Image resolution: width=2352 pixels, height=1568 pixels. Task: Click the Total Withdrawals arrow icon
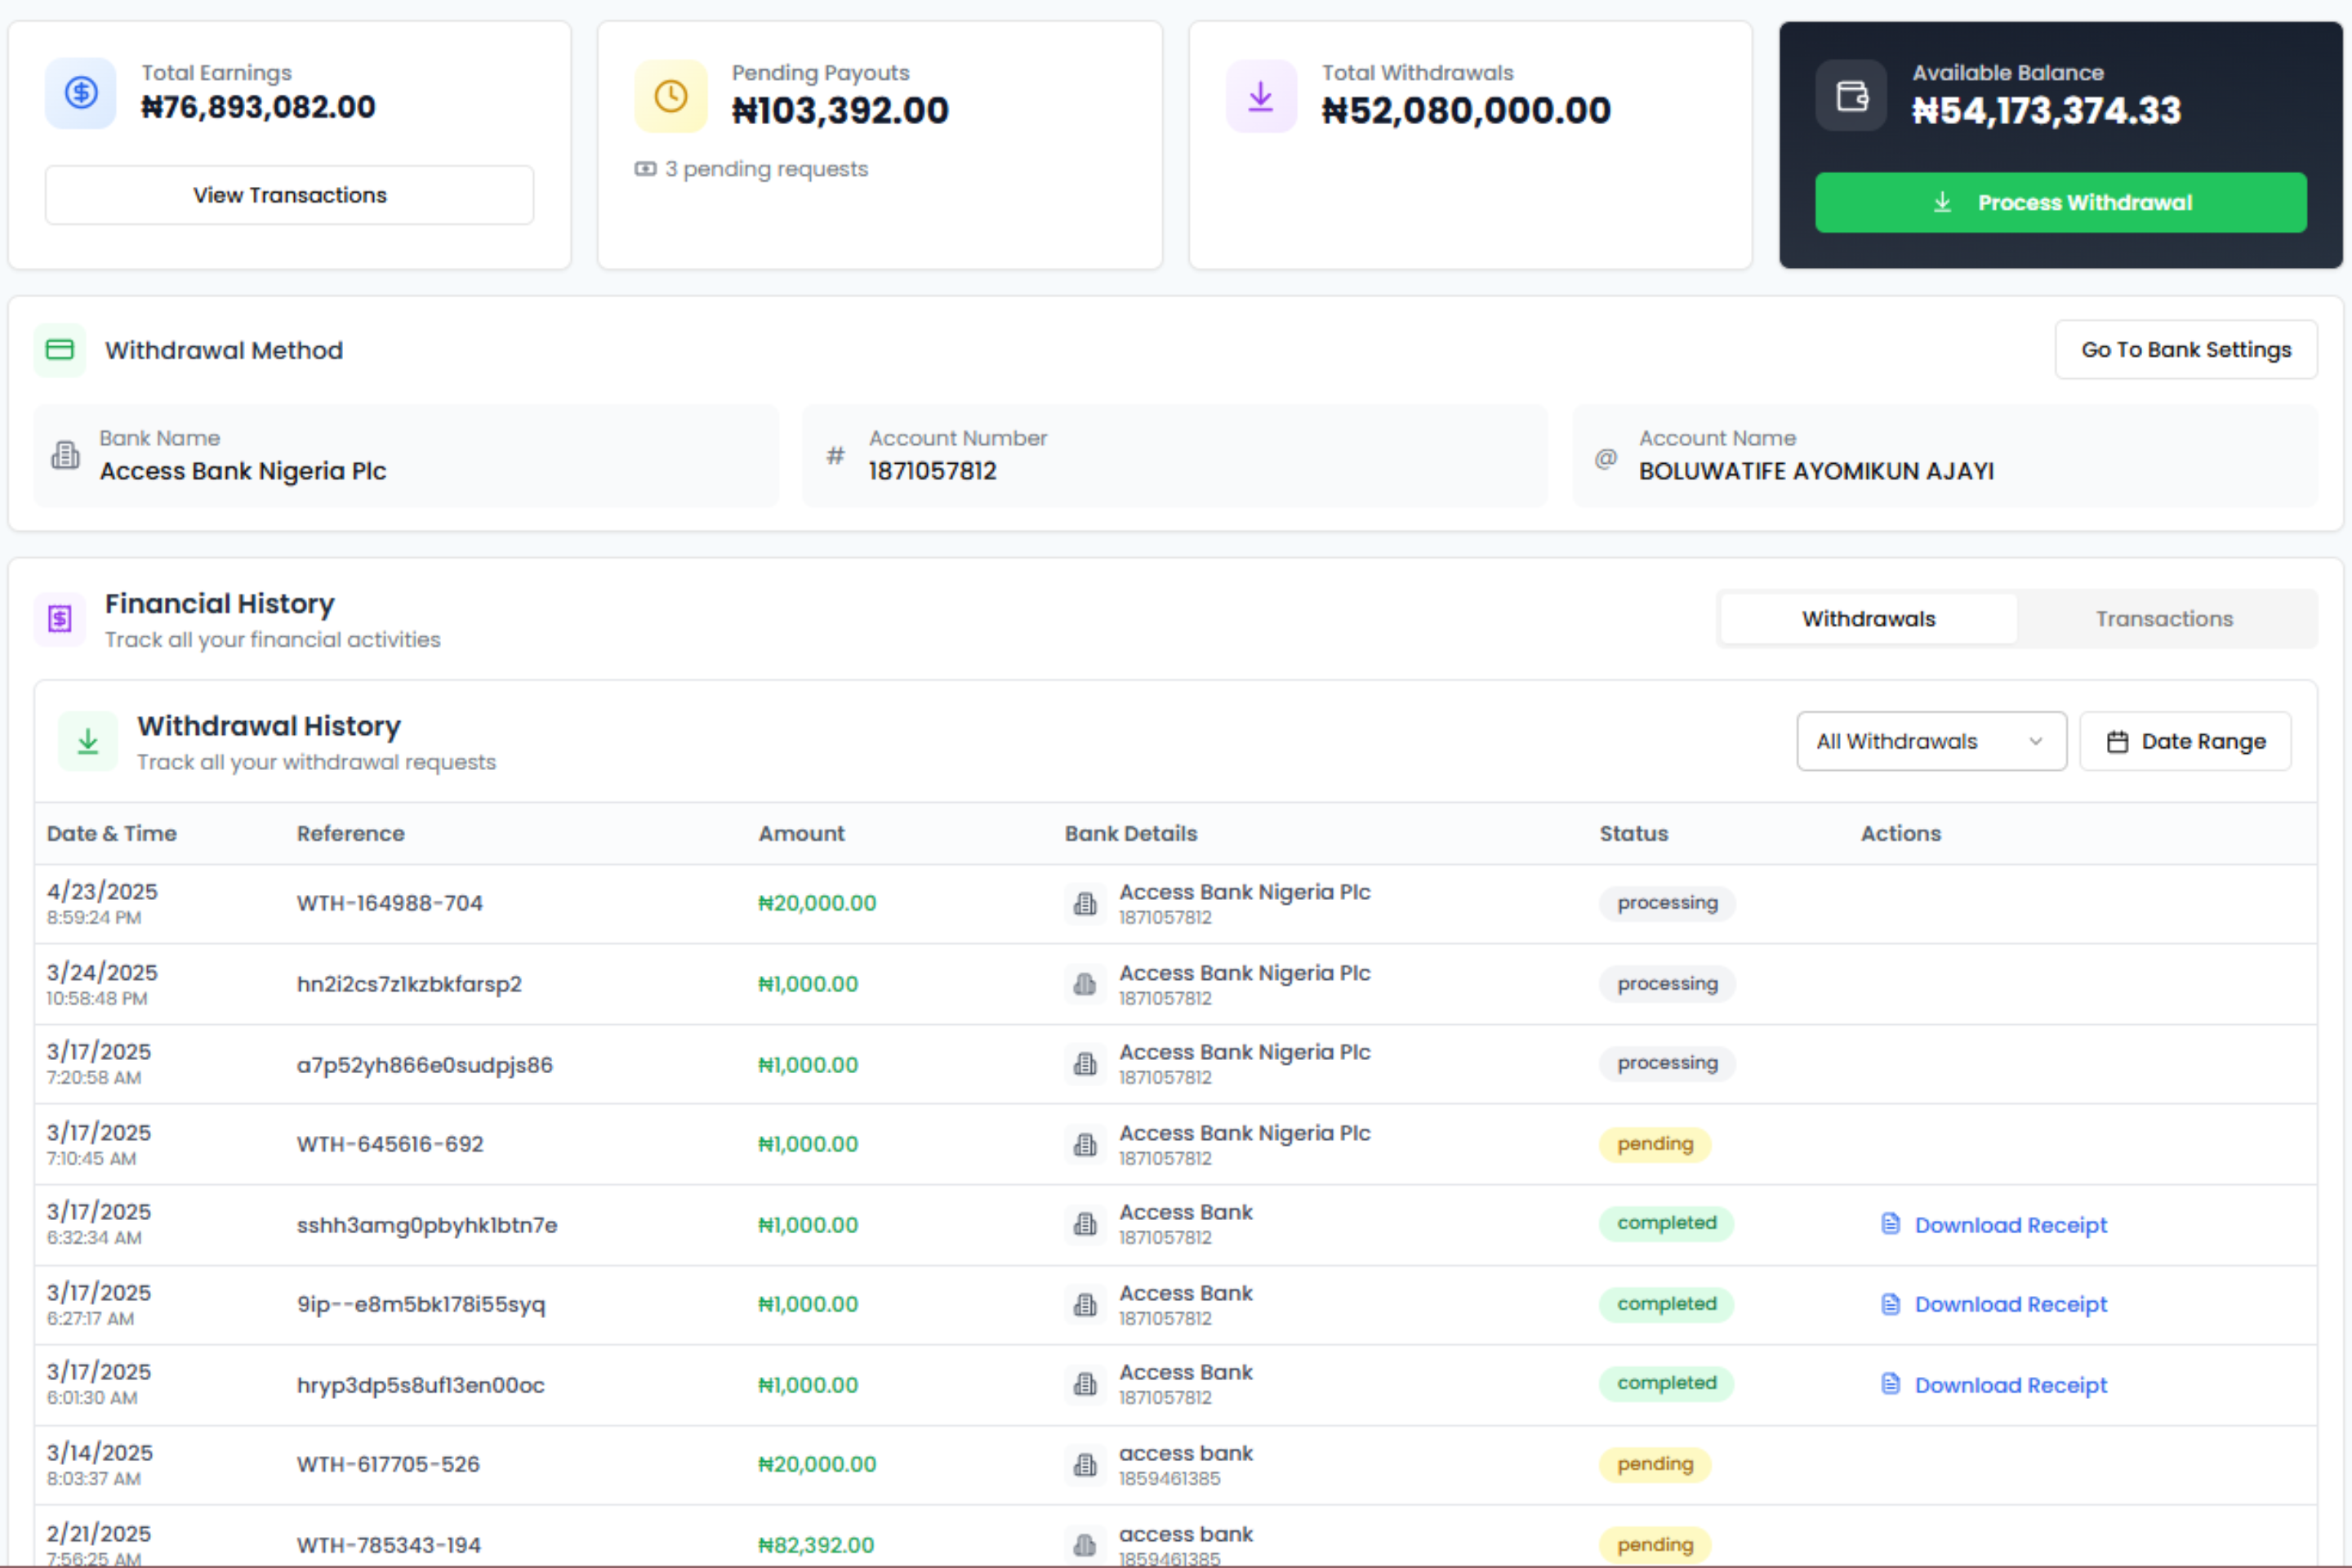pyautogui.click(x=1260, y=97)
